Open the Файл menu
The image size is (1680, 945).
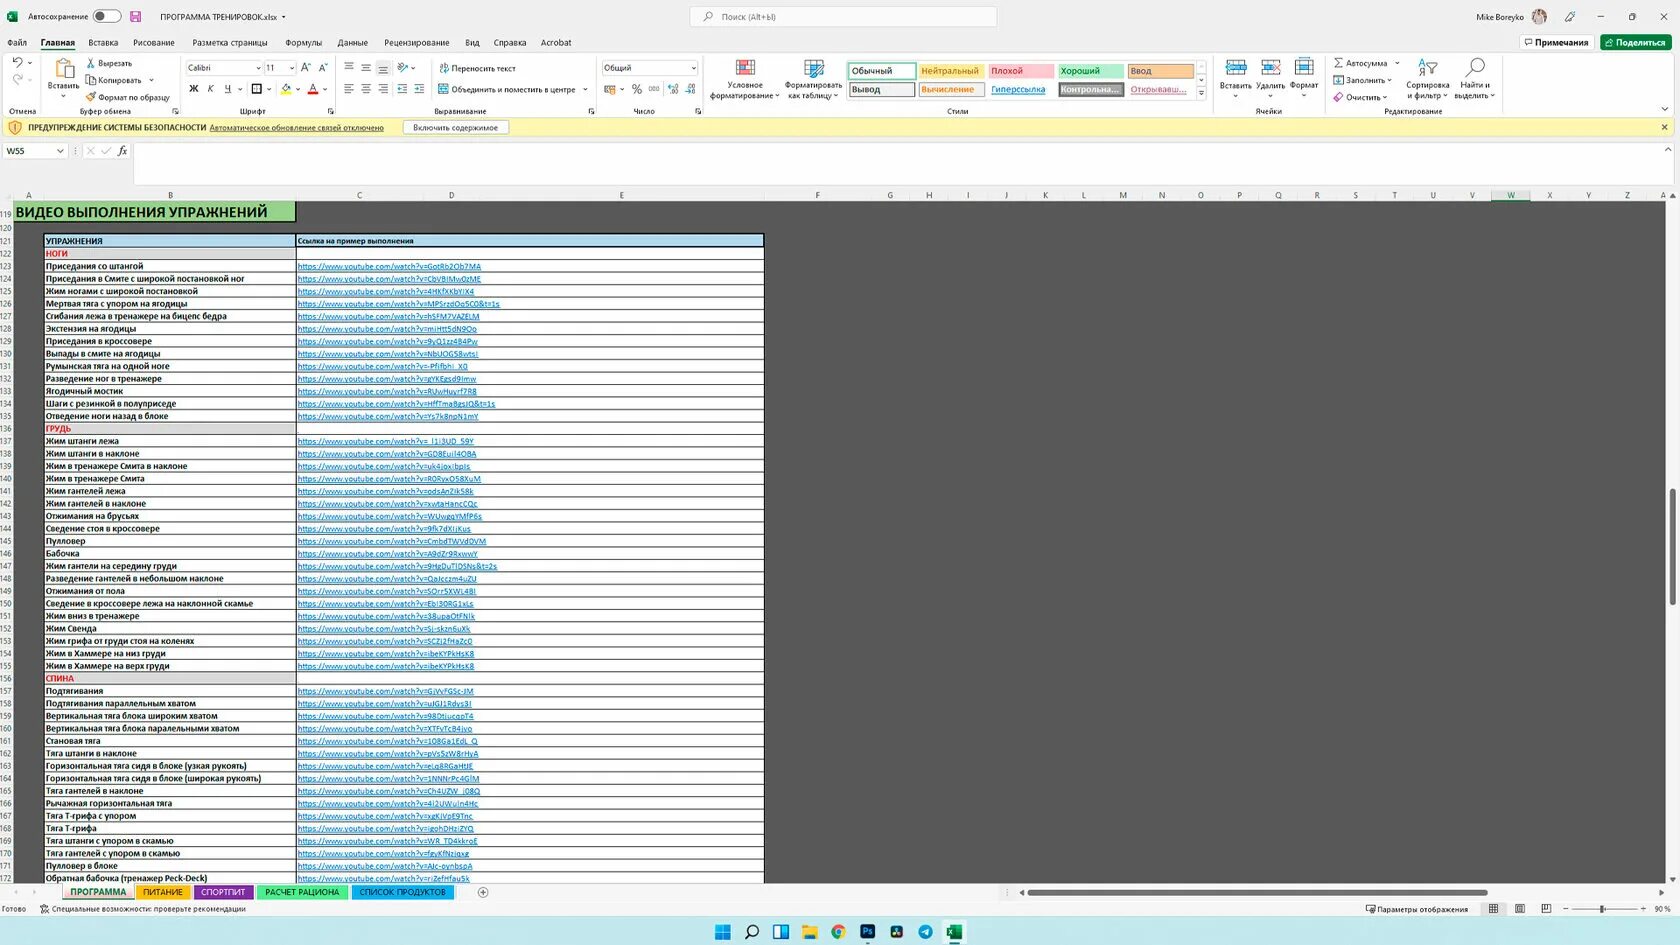click(17, 43)
